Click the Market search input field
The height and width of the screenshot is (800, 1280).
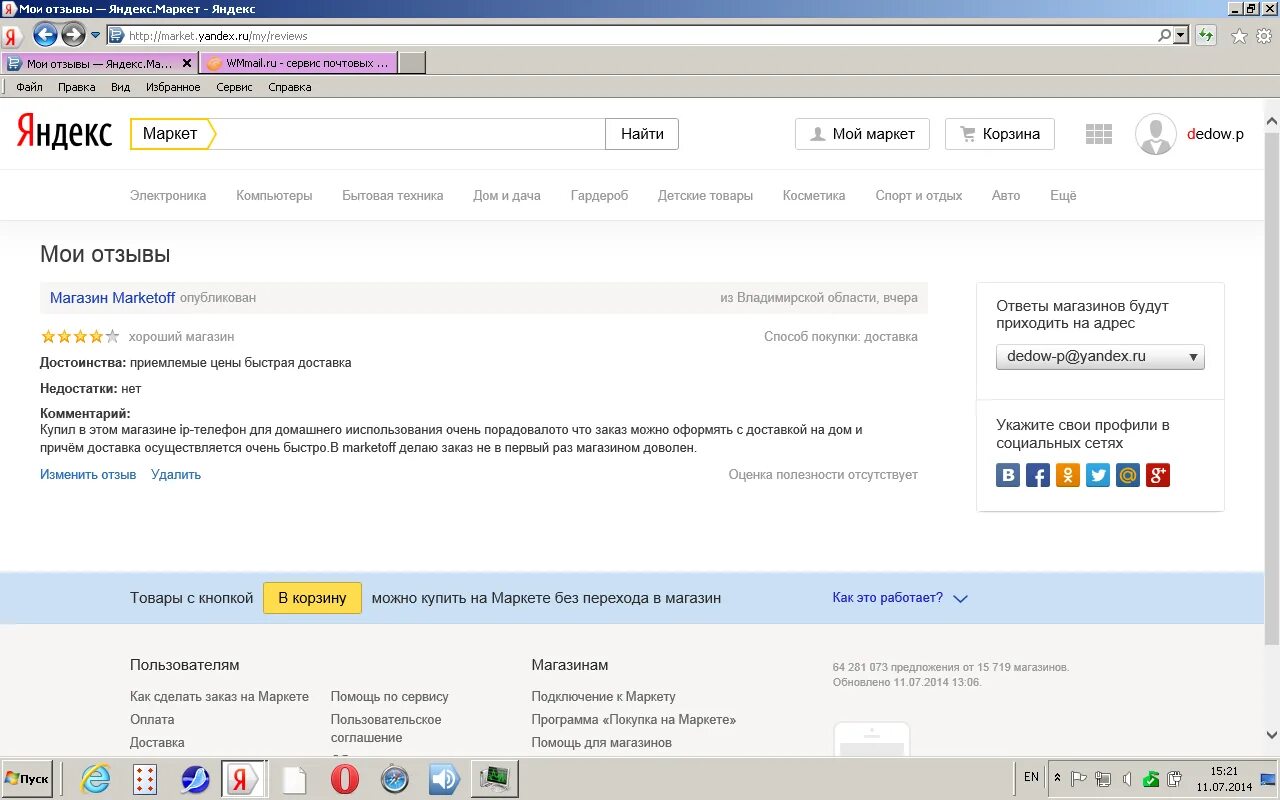(x=410, y=134)
